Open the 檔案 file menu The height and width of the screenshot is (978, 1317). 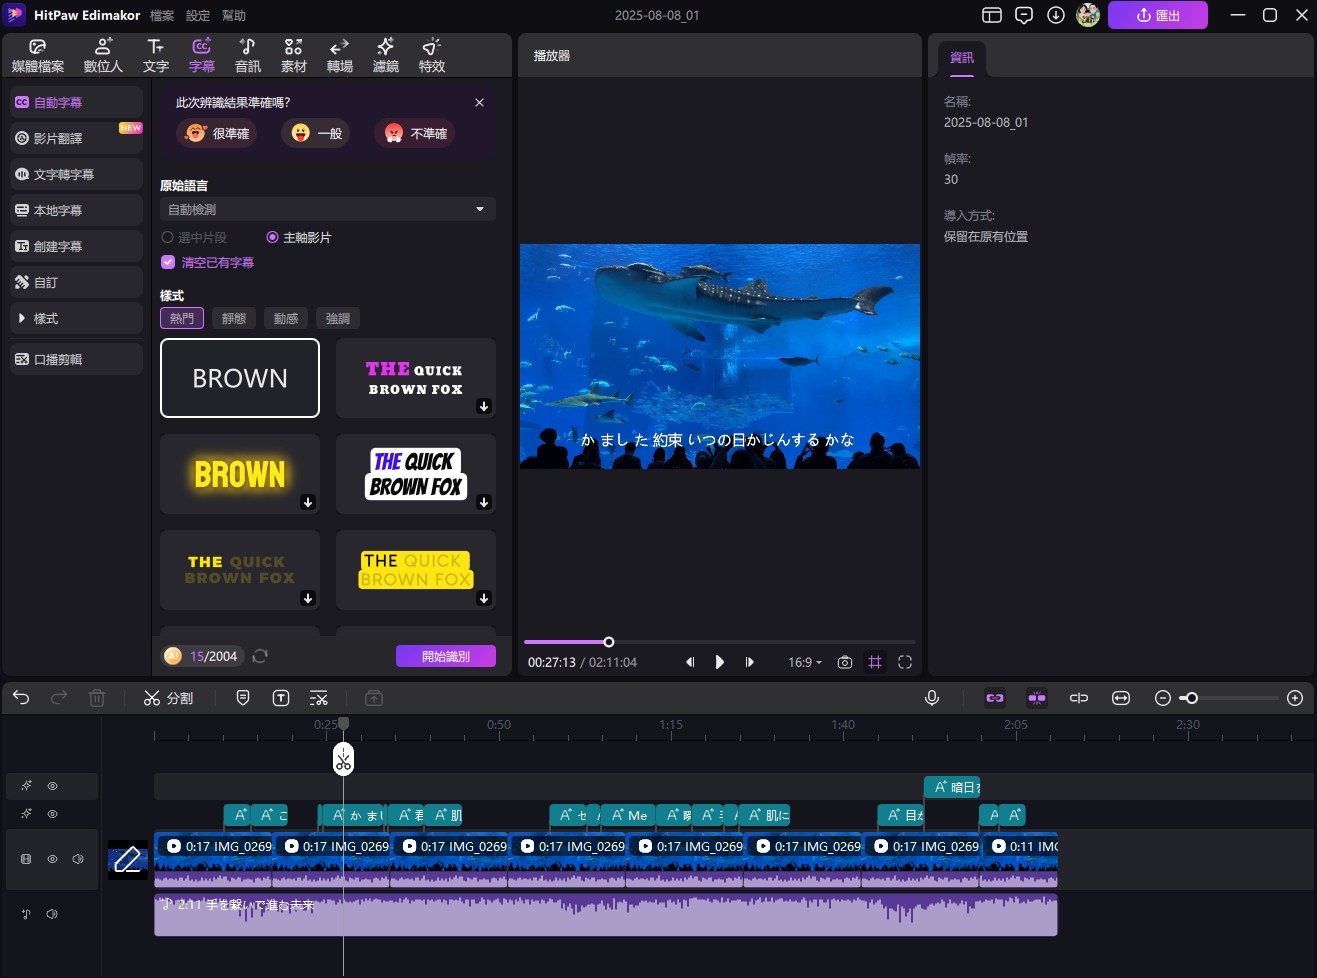pyautogui.click(x=162, y=15)
